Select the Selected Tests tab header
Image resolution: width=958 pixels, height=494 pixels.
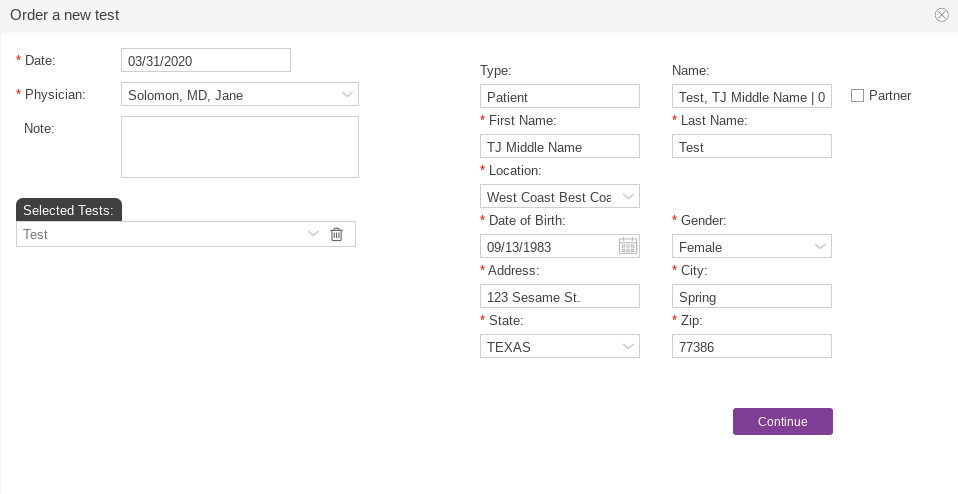coord(69,210)
